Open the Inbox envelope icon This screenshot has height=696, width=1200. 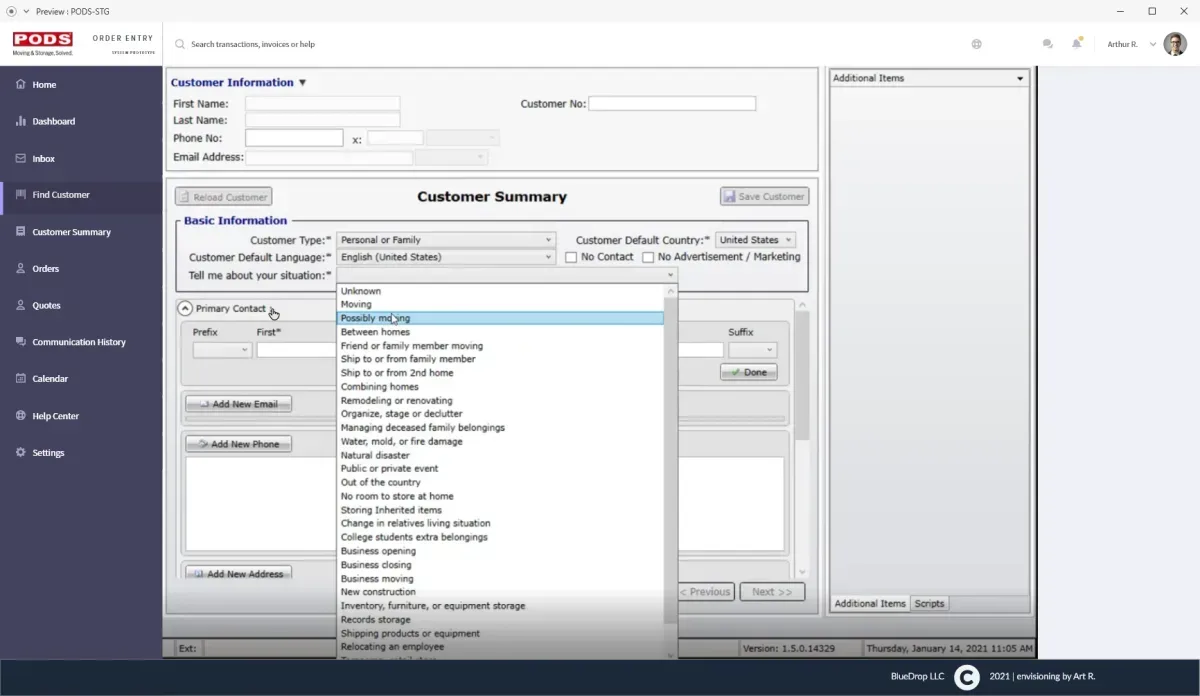pyautogui.click(x=21, y=158)
